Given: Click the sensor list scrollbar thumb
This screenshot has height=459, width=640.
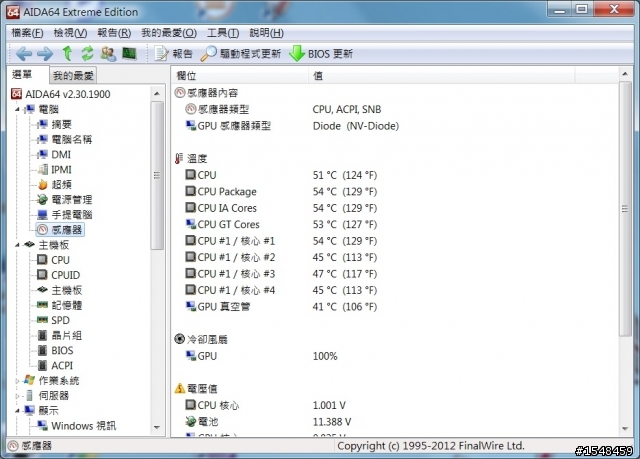Looking at the screenshot, I should tap(625, 209).
